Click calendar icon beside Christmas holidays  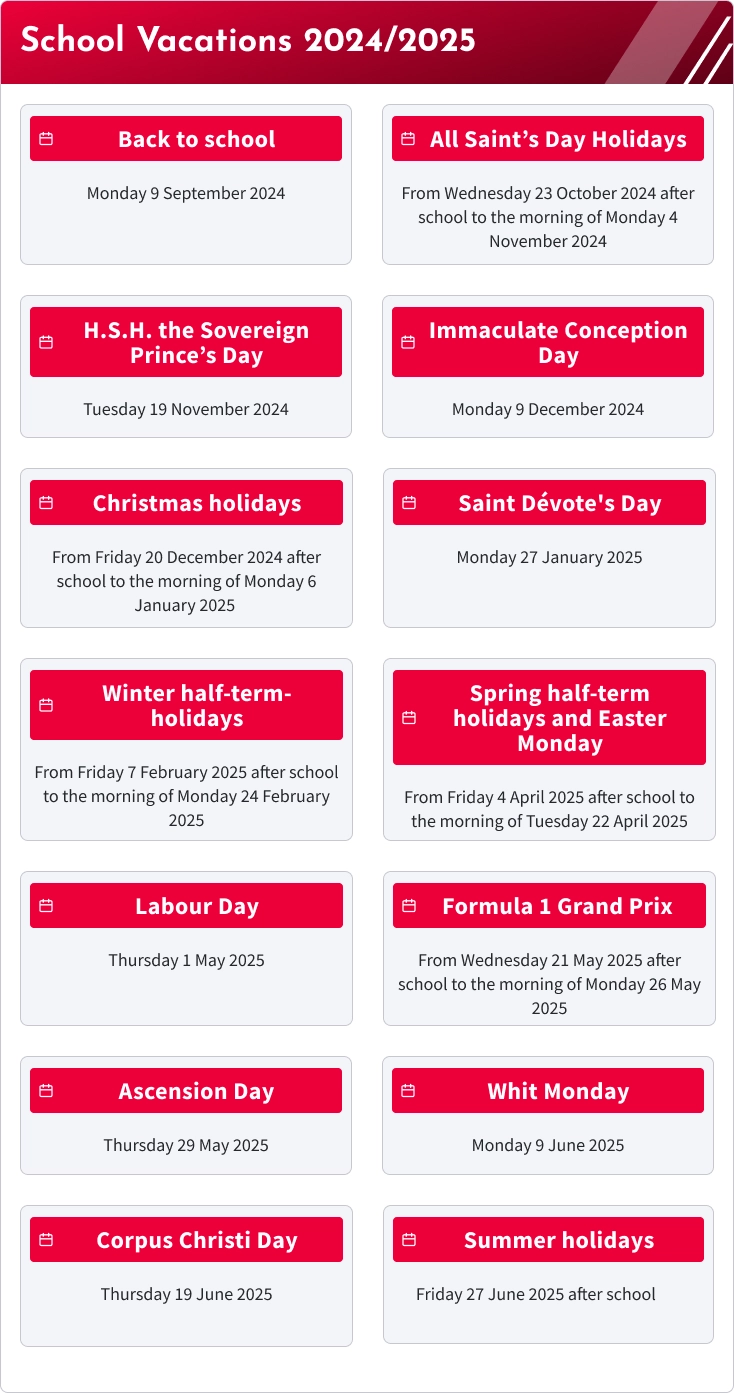coord(46,503)
